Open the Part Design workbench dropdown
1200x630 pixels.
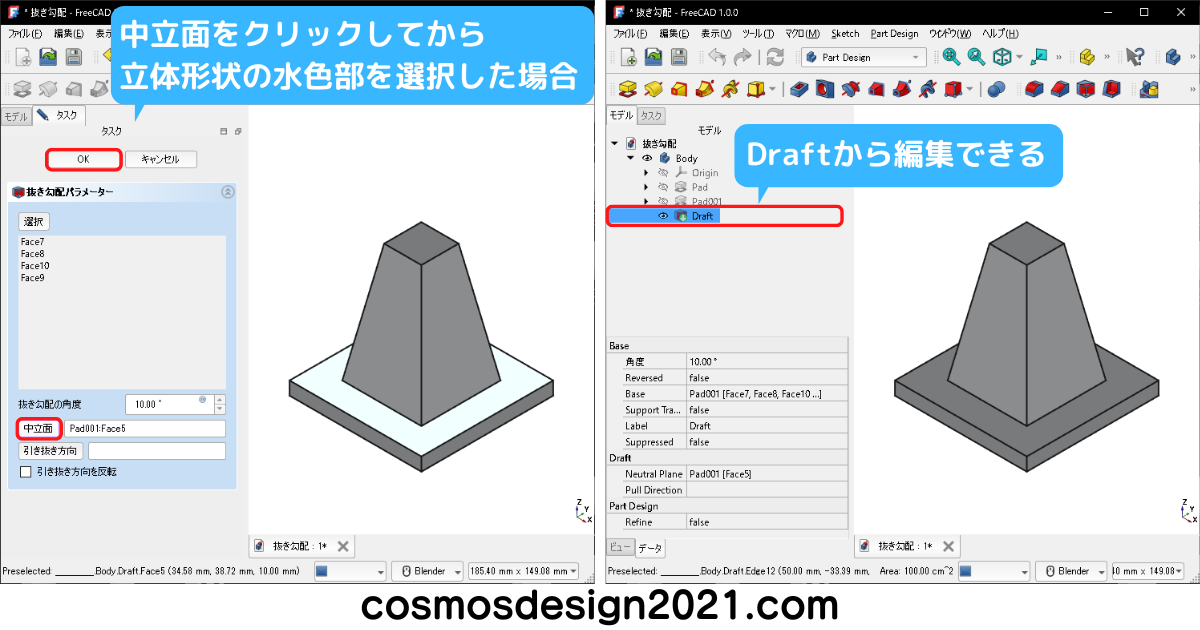863,57
